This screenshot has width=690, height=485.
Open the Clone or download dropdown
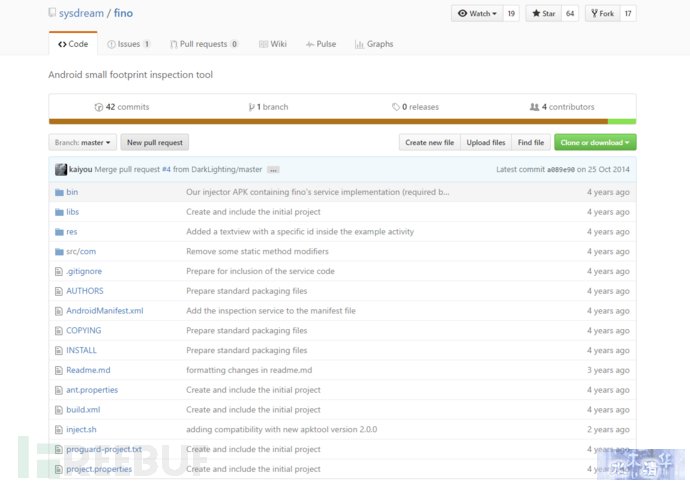(x=595, y=143)
